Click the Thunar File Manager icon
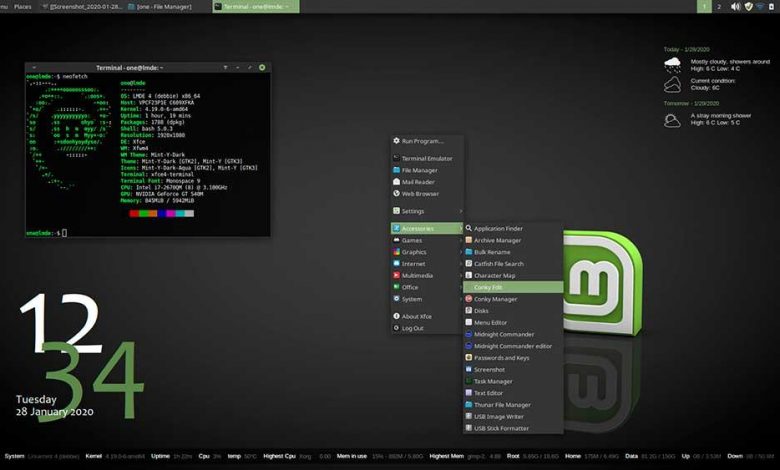The width and height of the screenshot is (780, 470). (x=469, y=404)
